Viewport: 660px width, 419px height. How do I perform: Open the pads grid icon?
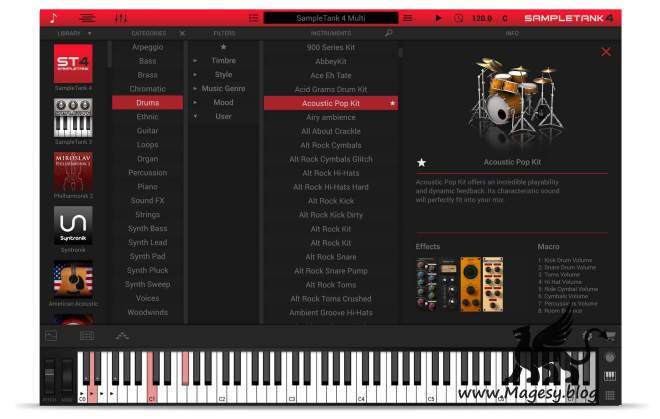[x=87, y=336]
